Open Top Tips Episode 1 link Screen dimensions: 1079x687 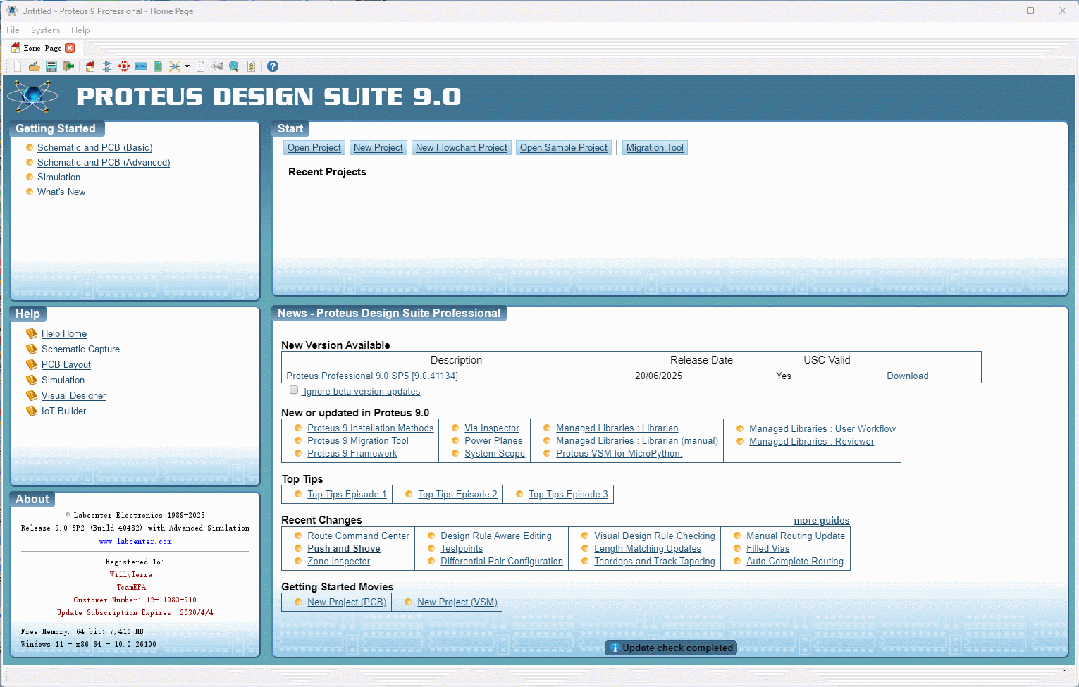pyautogui.click(x=347, y=494)
